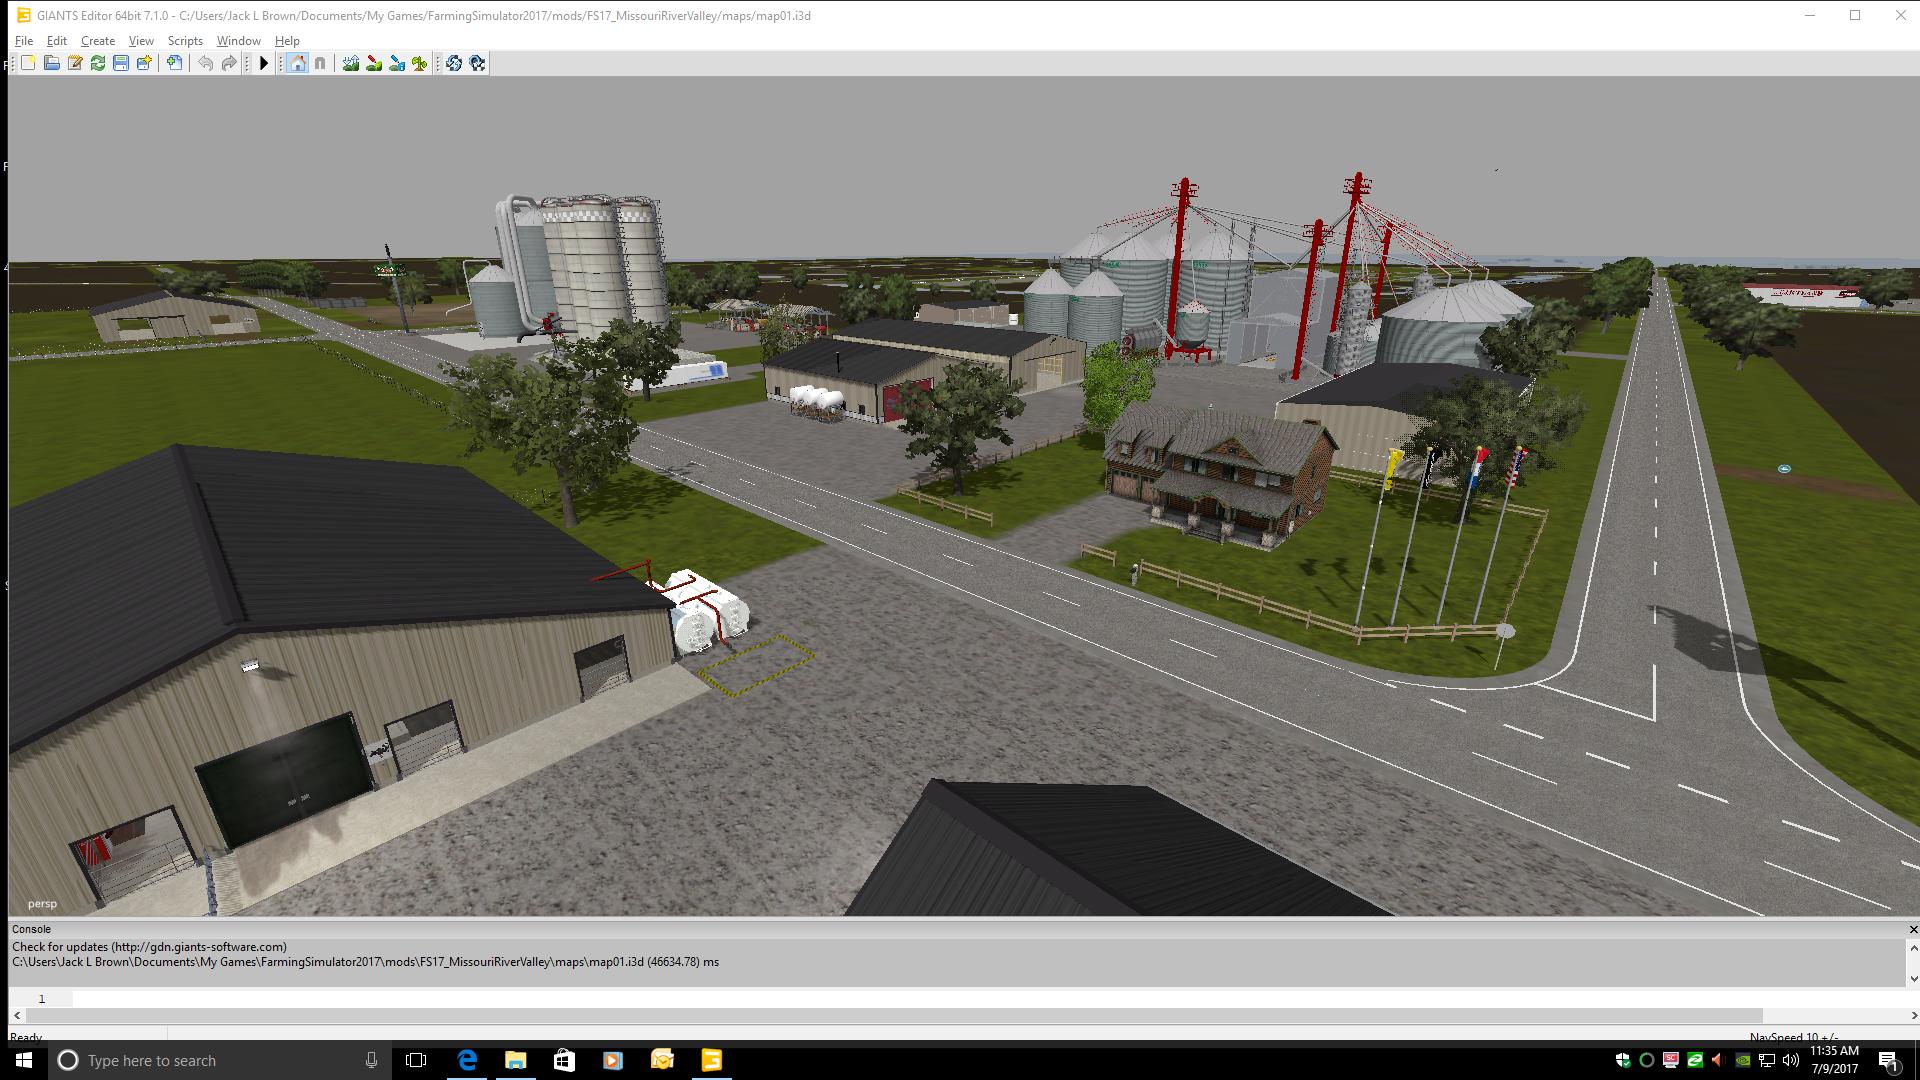Image resolution: width=1920 pixels, height=1080 pixels.
Task: Open the Create menu
Action: (98, 41)
